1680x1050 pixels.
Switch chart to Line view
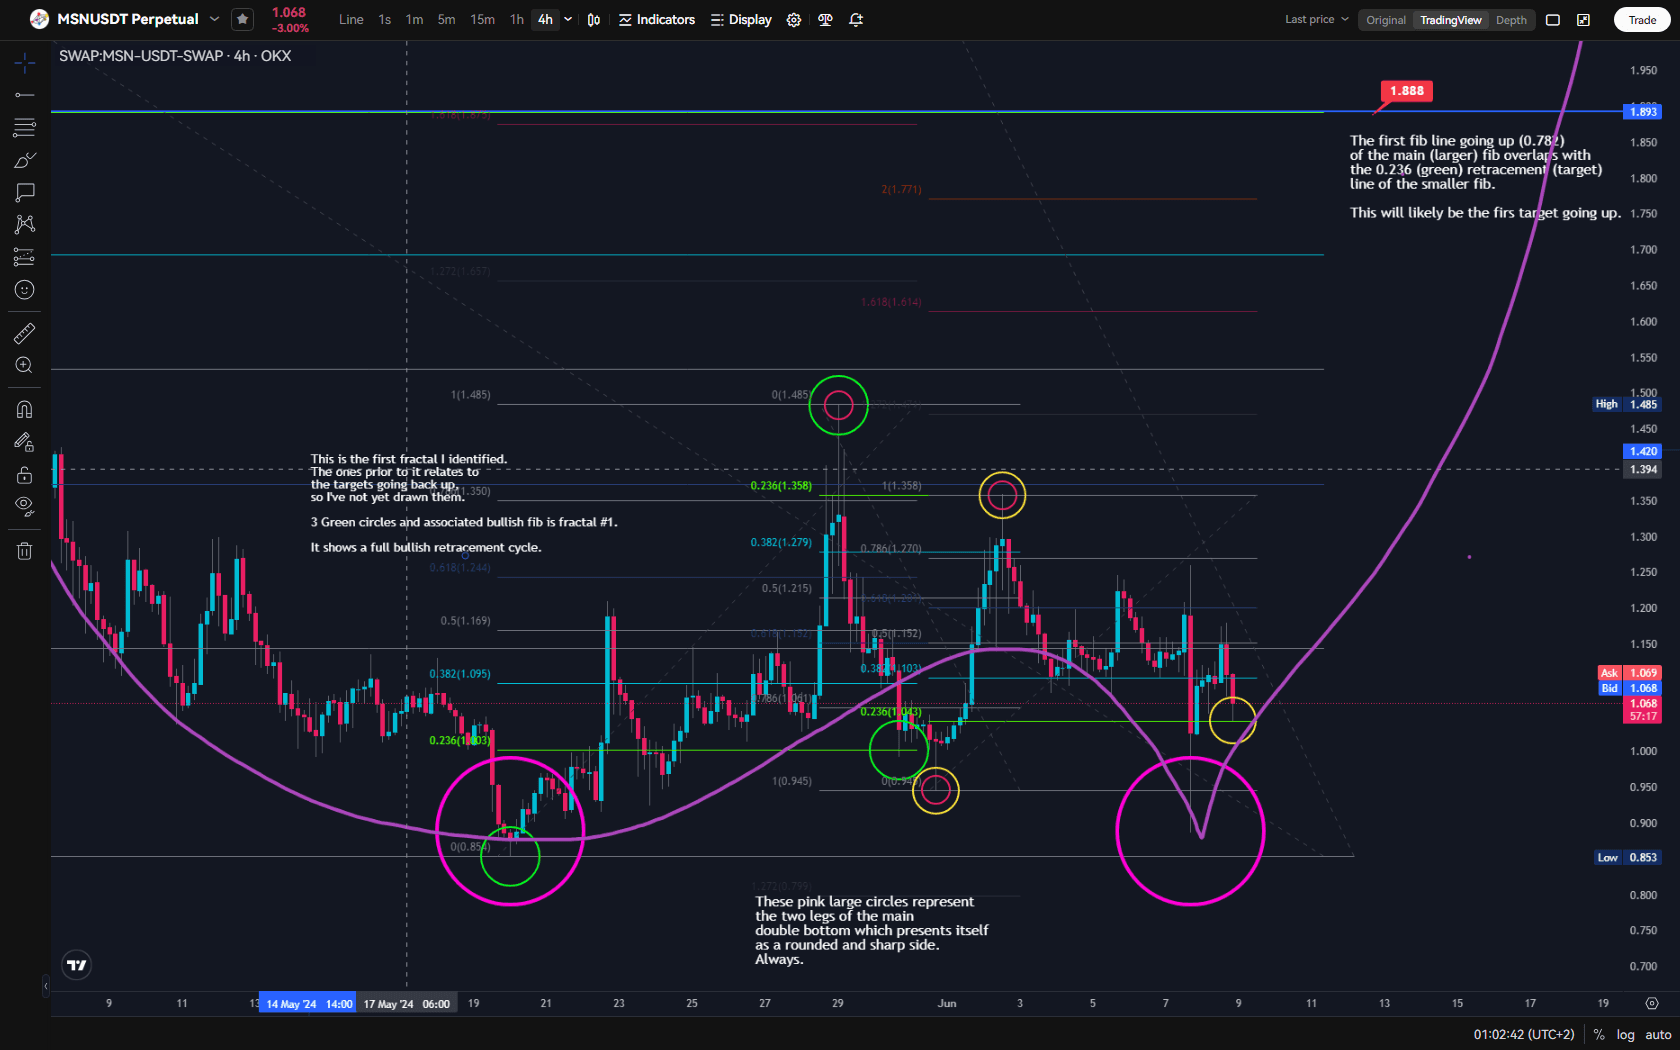point(351,19)
